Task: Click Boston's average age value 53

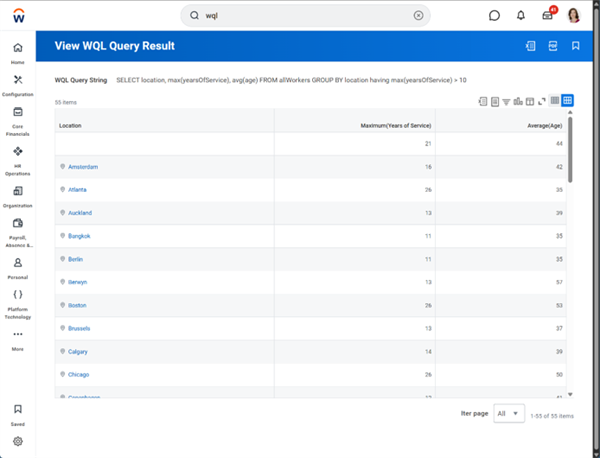Action: pos(559,305)
